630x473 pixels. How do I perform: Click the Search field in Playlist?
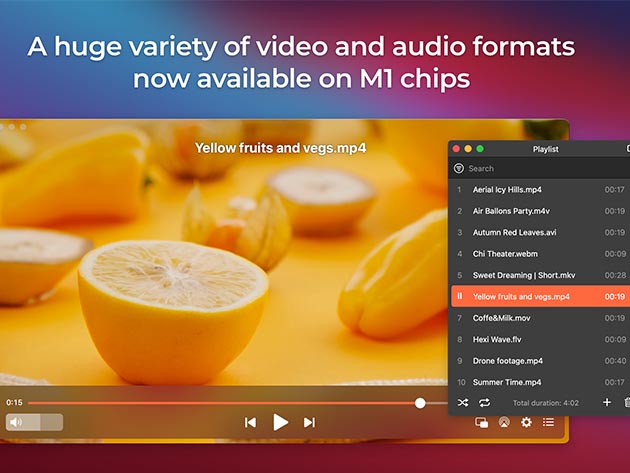click(x=539, y=168)
